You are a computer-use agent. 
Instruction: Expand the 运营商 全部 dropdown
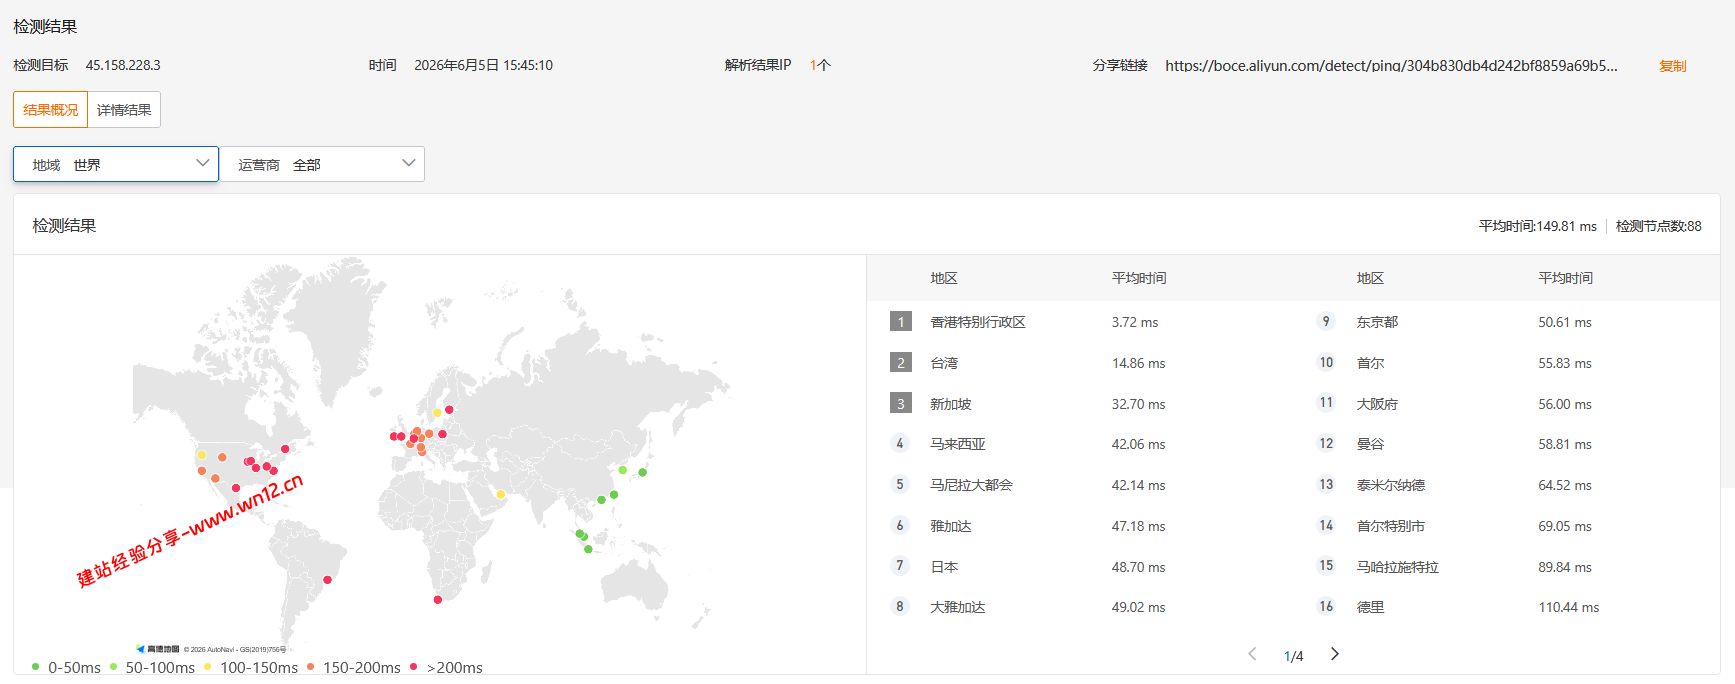click(x=322, y=164)
